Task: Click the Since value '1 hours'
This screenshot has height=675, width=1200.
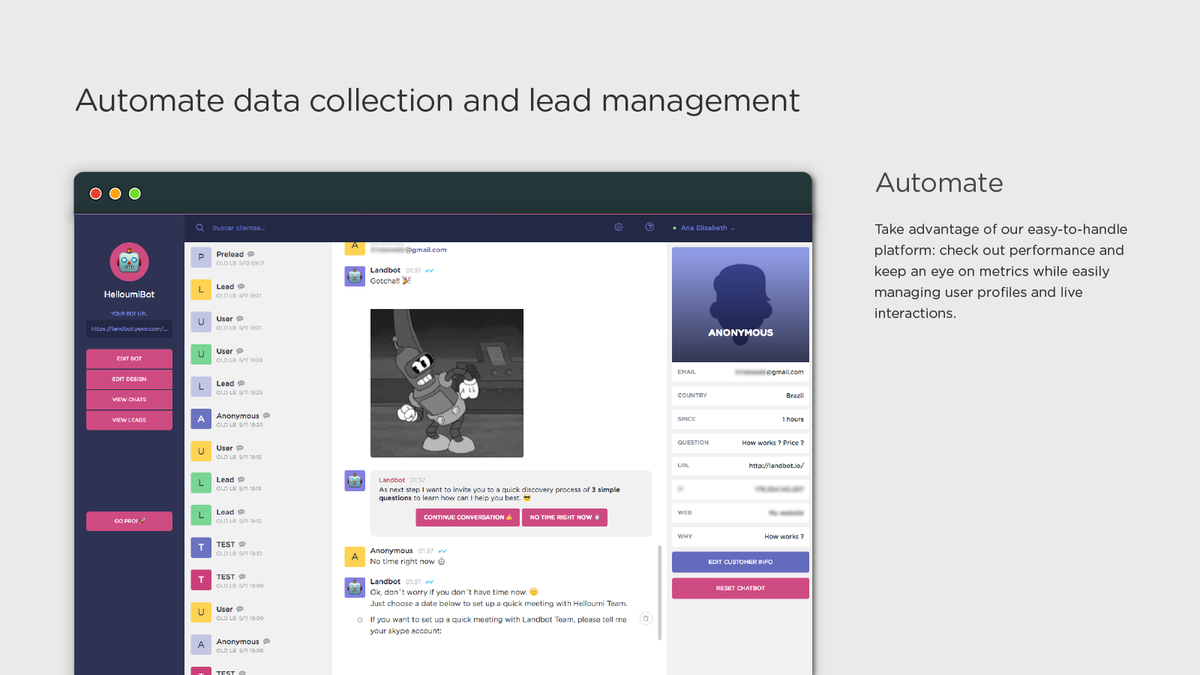Action: pos(793,419)
